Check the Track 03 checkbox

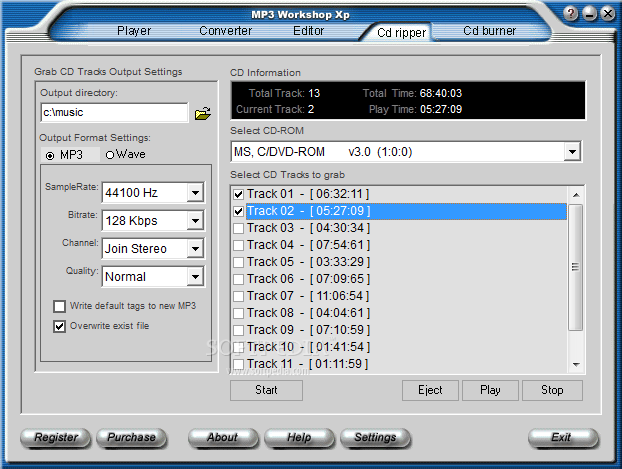[x=238, y=229]
